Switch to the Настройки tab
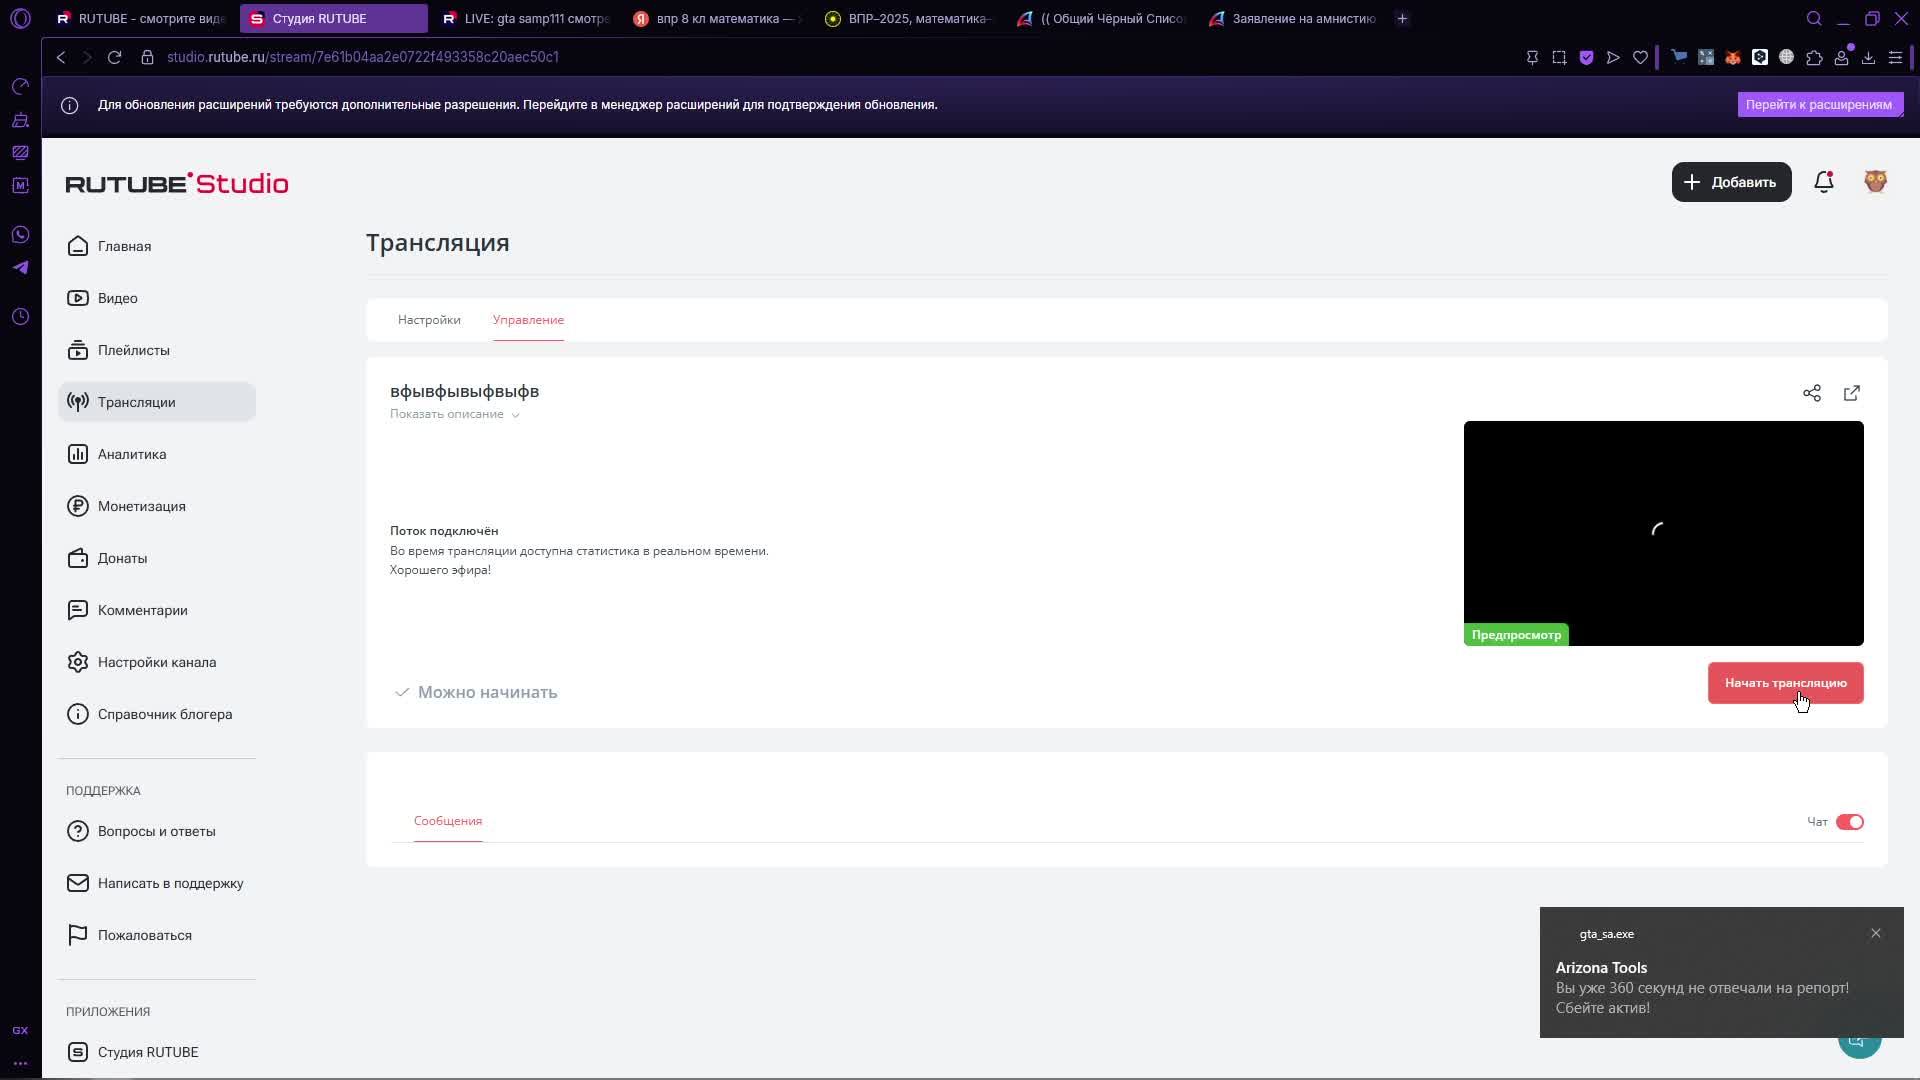This screenshot has height=1080, width=1920. (429, 320)
